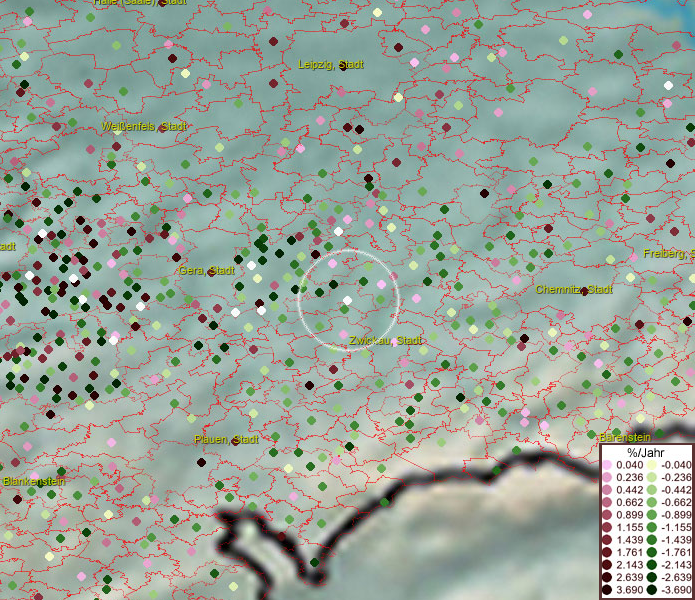Viewport: 695px width, 600px height.
Task: Pick the -0.040 pale yellow legend swatch
Action: tap(652, 465)
